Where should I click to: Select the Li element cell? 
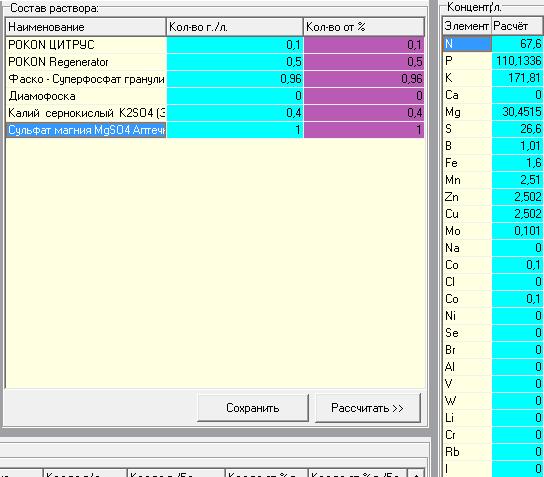click(x=467, y=418)
